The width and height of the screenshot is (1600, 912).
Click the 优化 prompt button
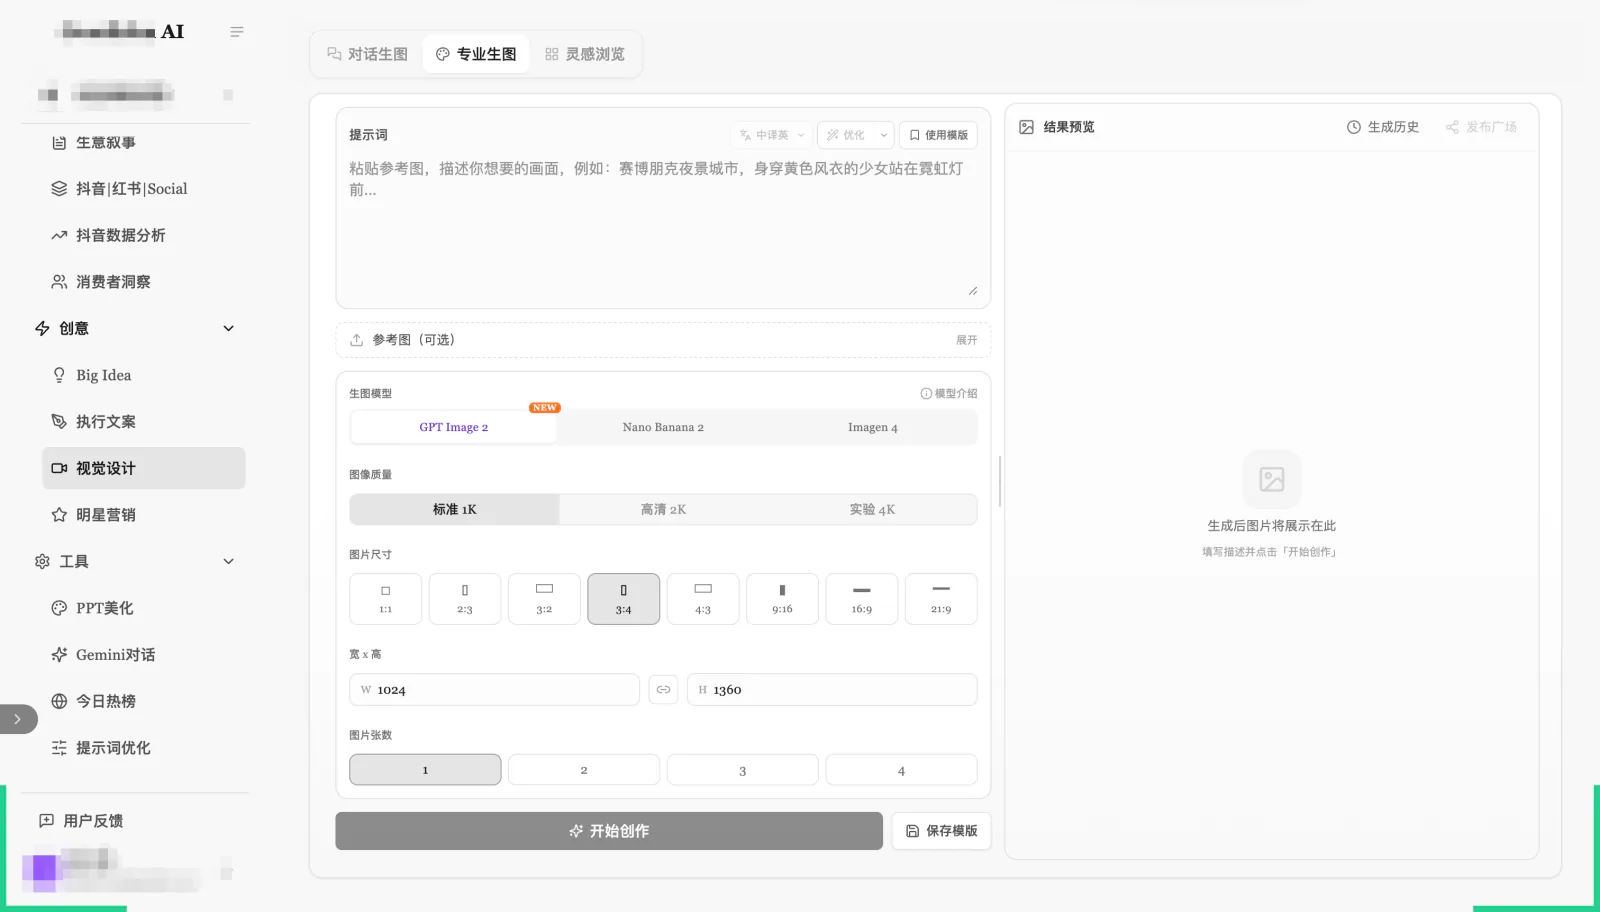846,135
